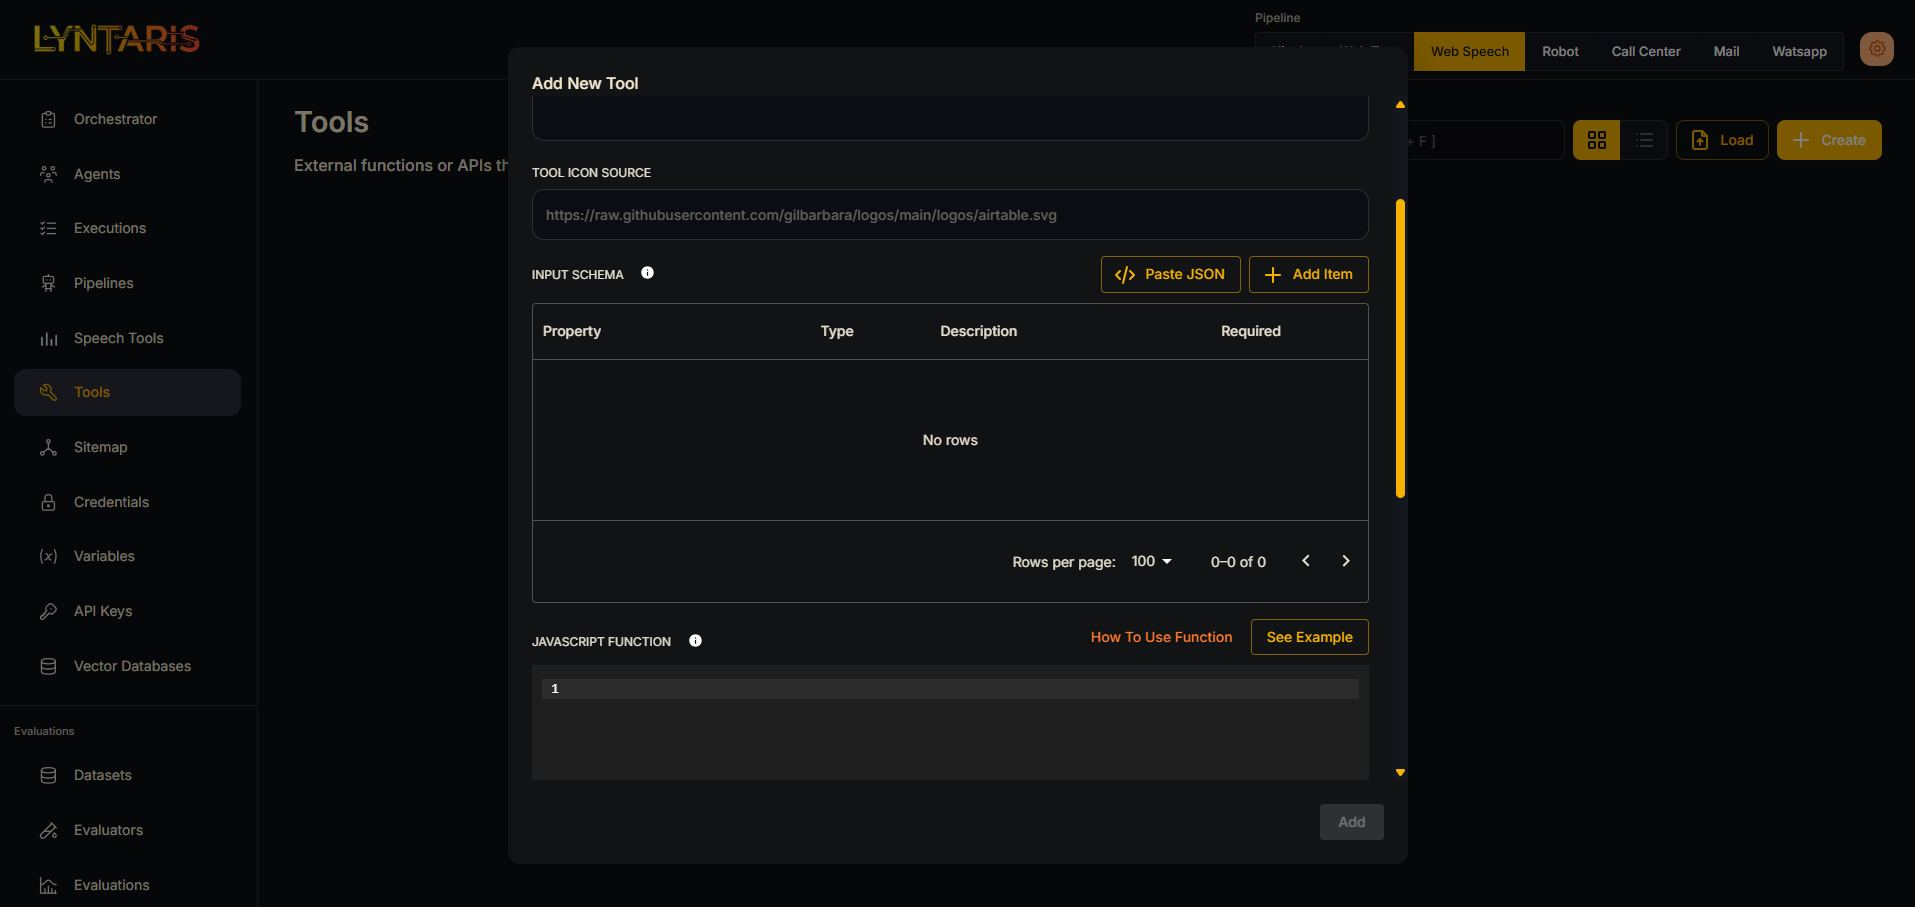1915x907 pixels.
Task: Click the Orchestrator sidebar icon
Action: point(48,120)
